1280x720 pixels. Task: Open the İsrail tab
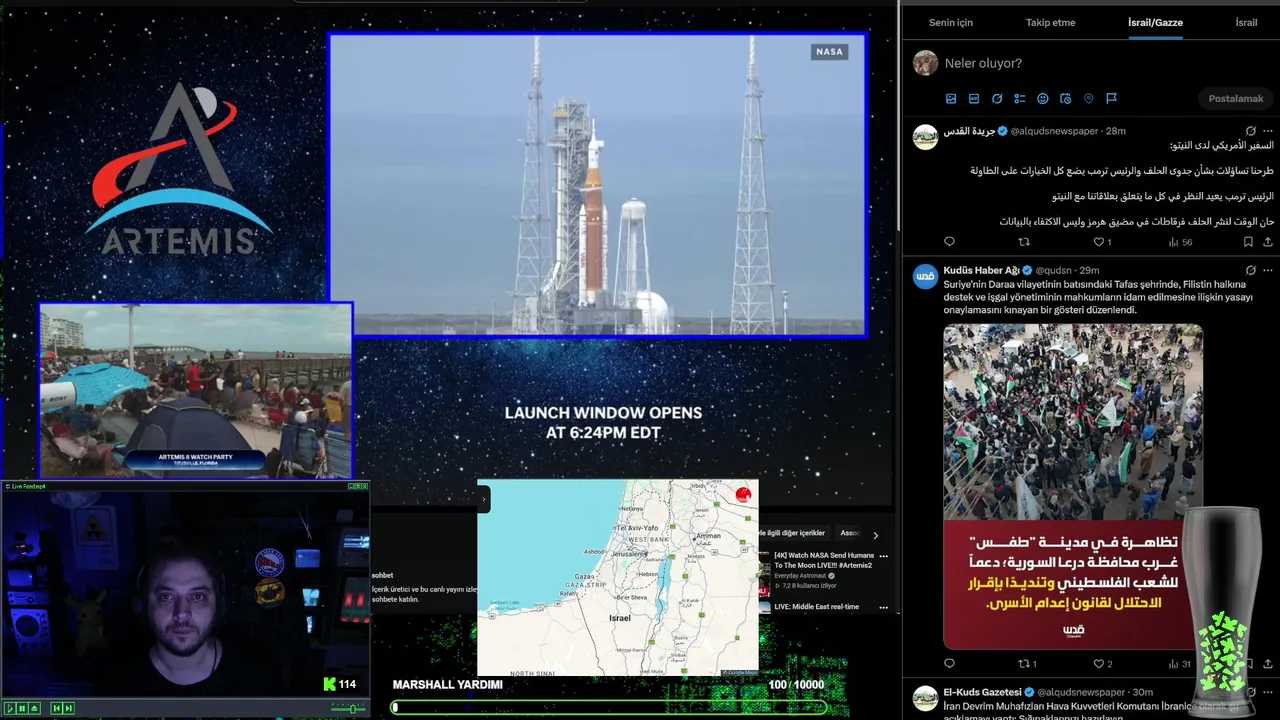pos(1246,22)
